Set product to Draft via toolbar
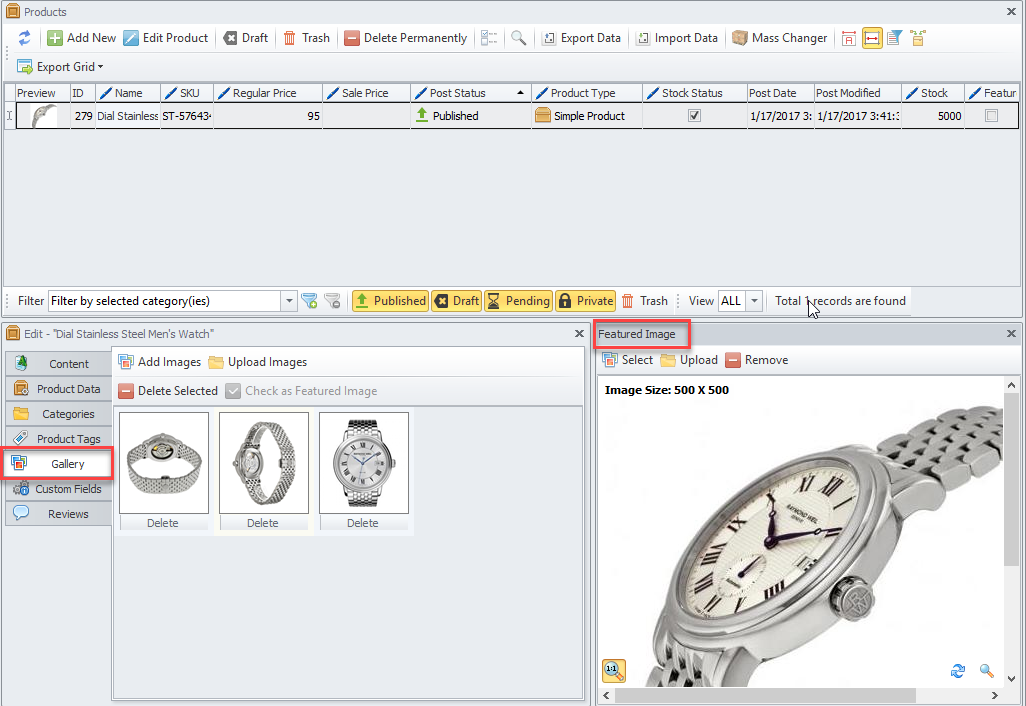Viewport: 1026px width, 706px height. (x=246, y=38)
